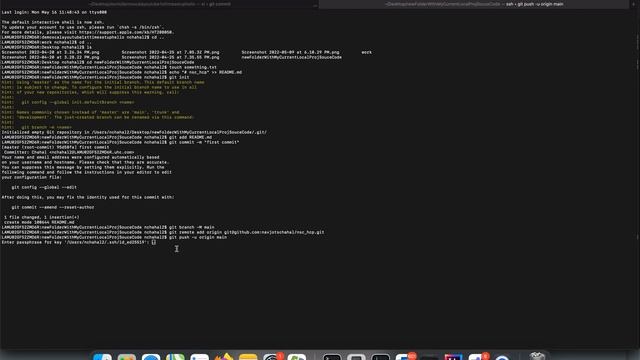
Task: Click the '[master (root-commit)' first commit line
Action: pos(56,147)
